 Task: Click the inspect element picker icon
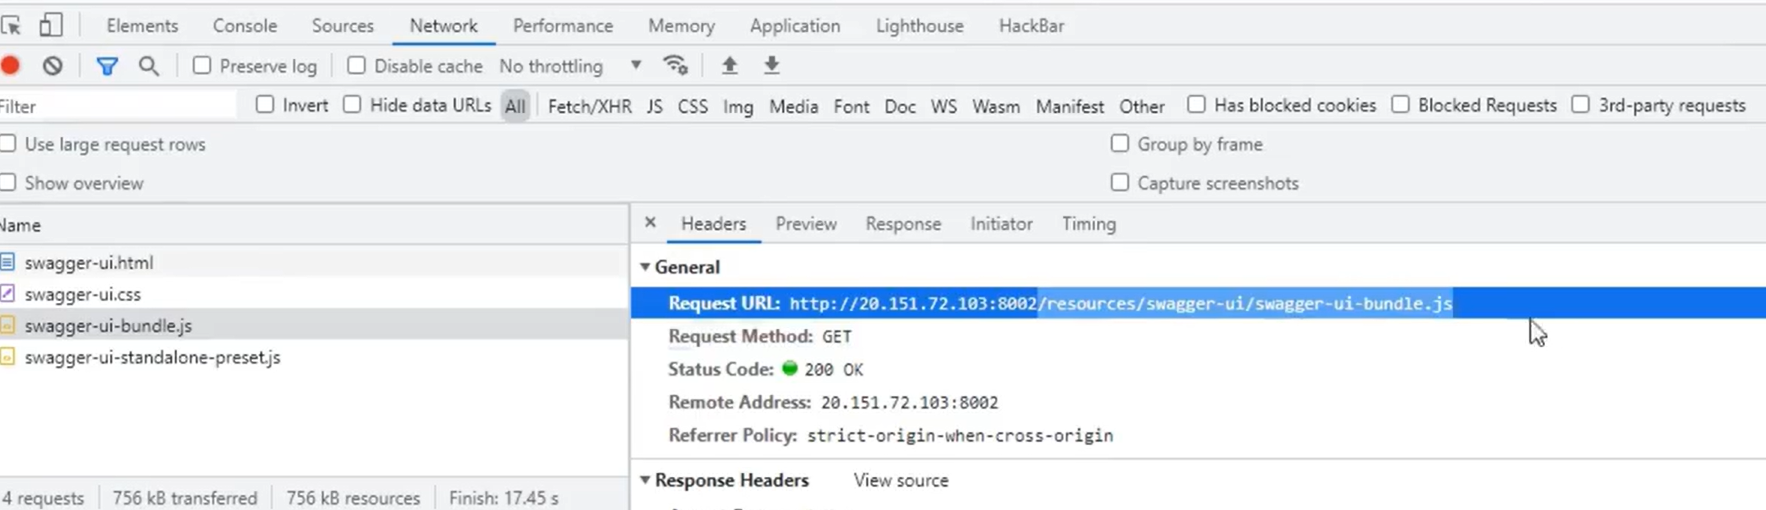point(11,25)
